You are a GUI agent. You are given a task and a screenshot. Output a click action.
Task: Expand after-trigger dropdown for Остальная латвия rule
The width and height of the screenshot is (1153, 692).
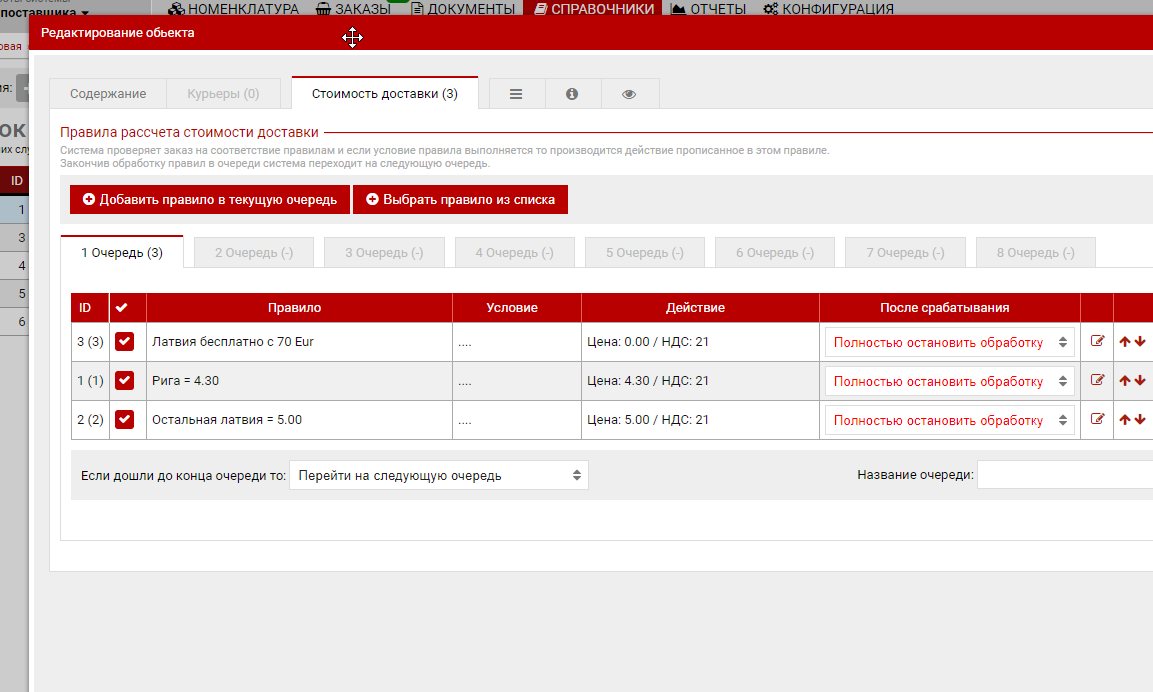click(949, 420)
